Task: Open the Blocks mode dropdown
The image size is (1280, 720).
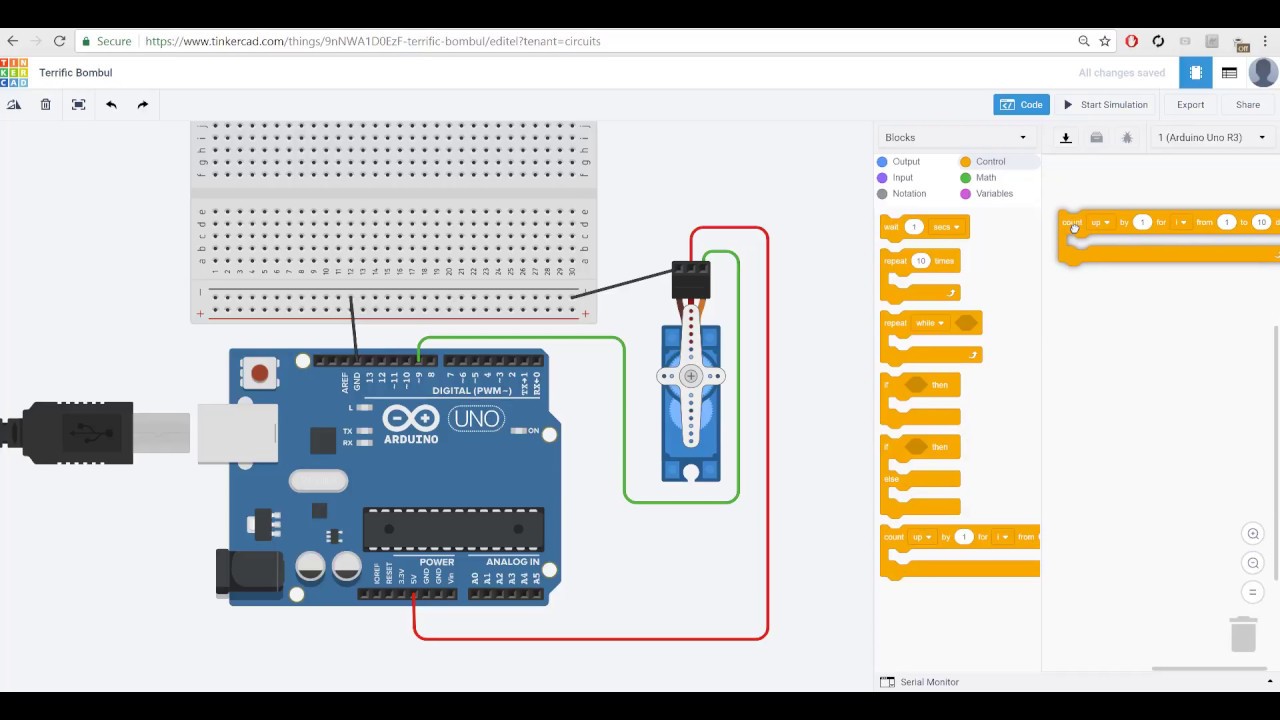Action: click(955, 137)
